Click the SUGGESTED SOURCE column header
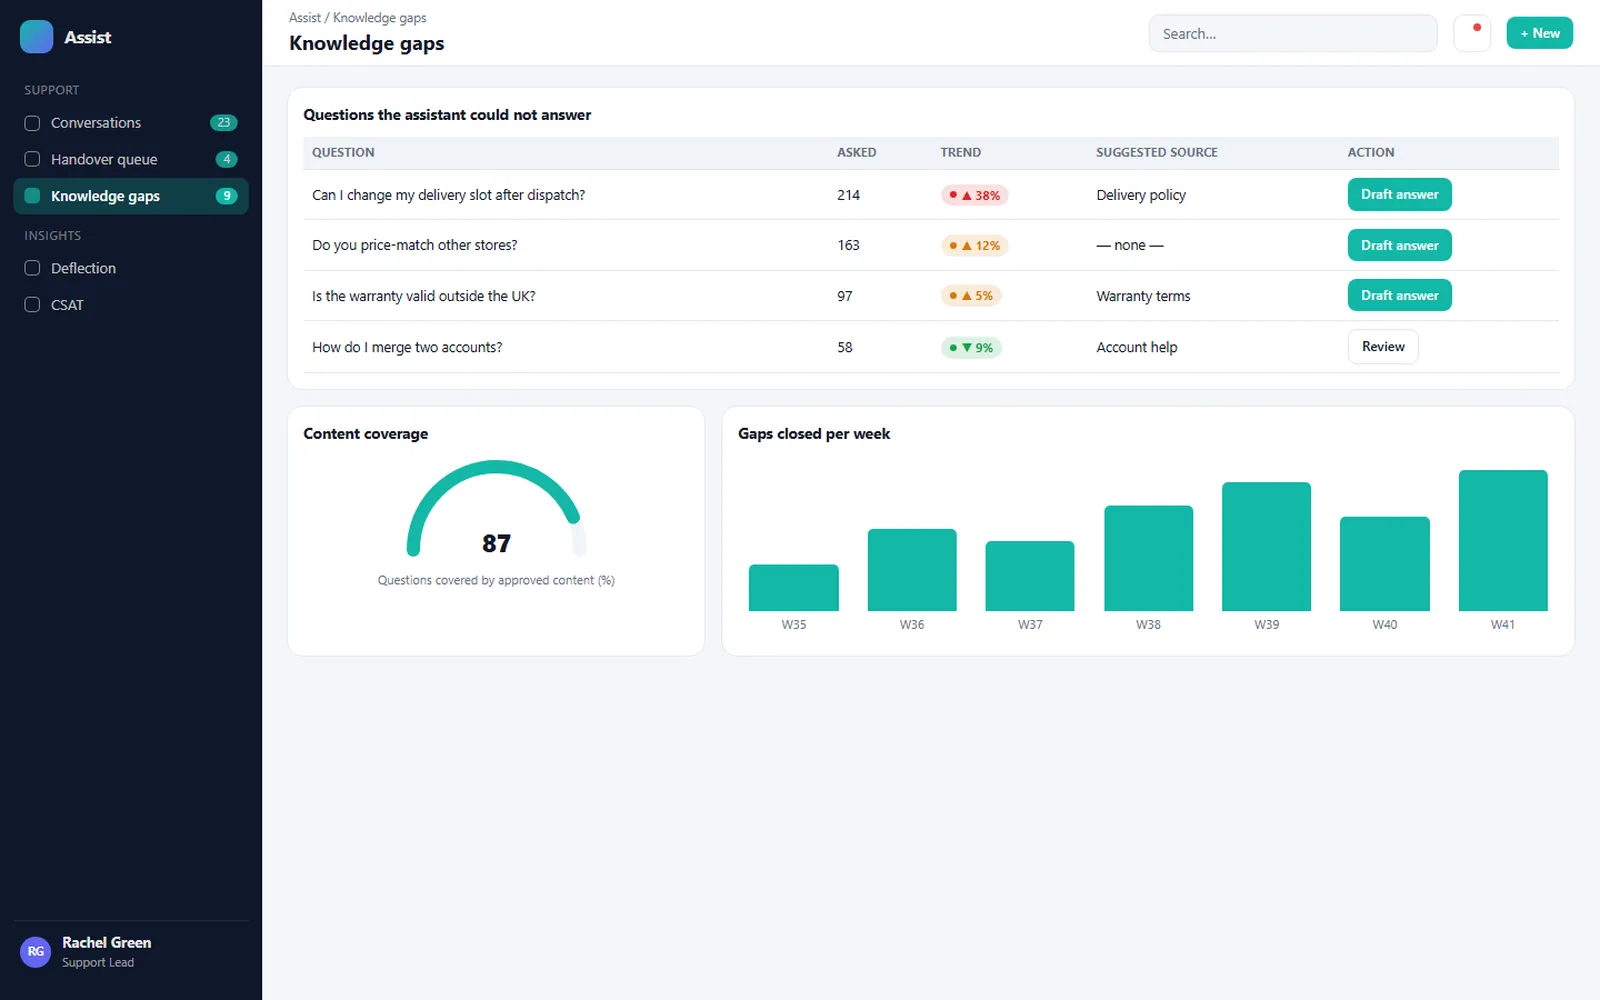 point(1156,152)
